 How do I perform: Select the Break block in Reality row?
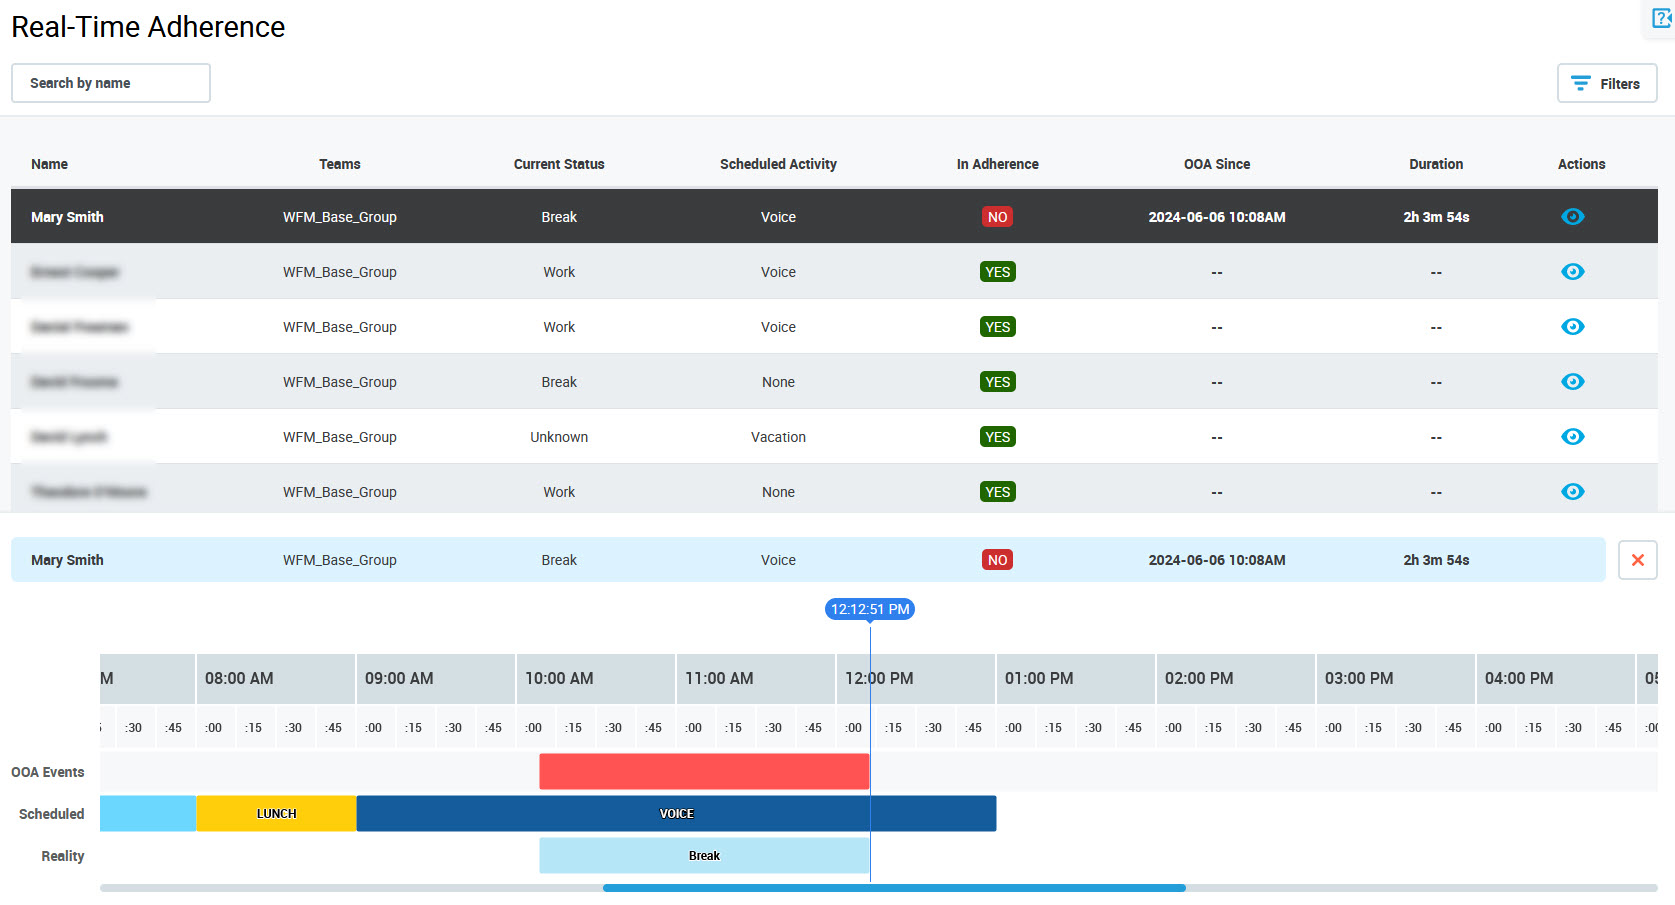pos(703,856)
